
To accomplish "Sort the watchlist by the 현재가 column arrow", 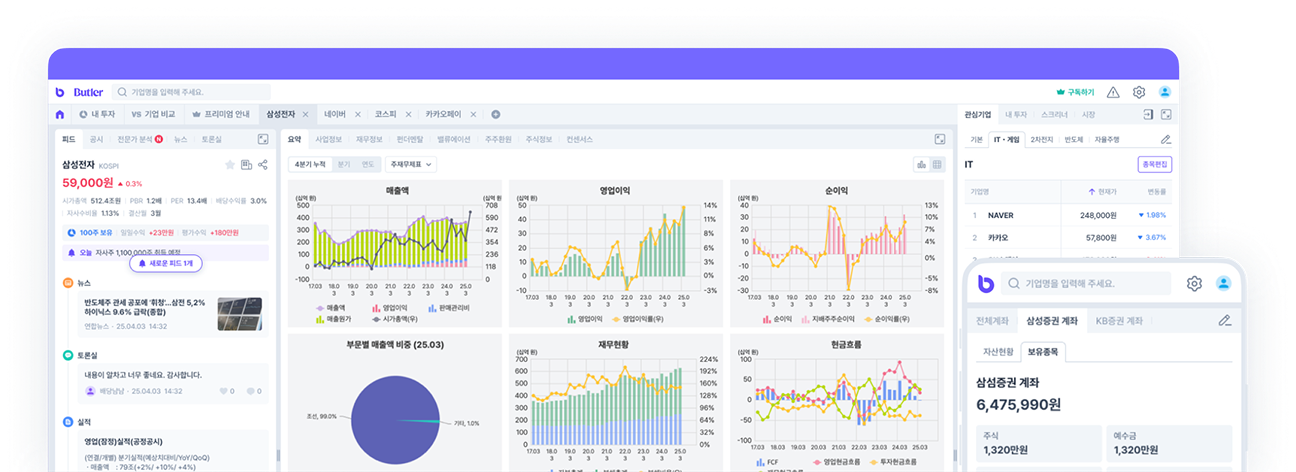I will [1092, 190].
